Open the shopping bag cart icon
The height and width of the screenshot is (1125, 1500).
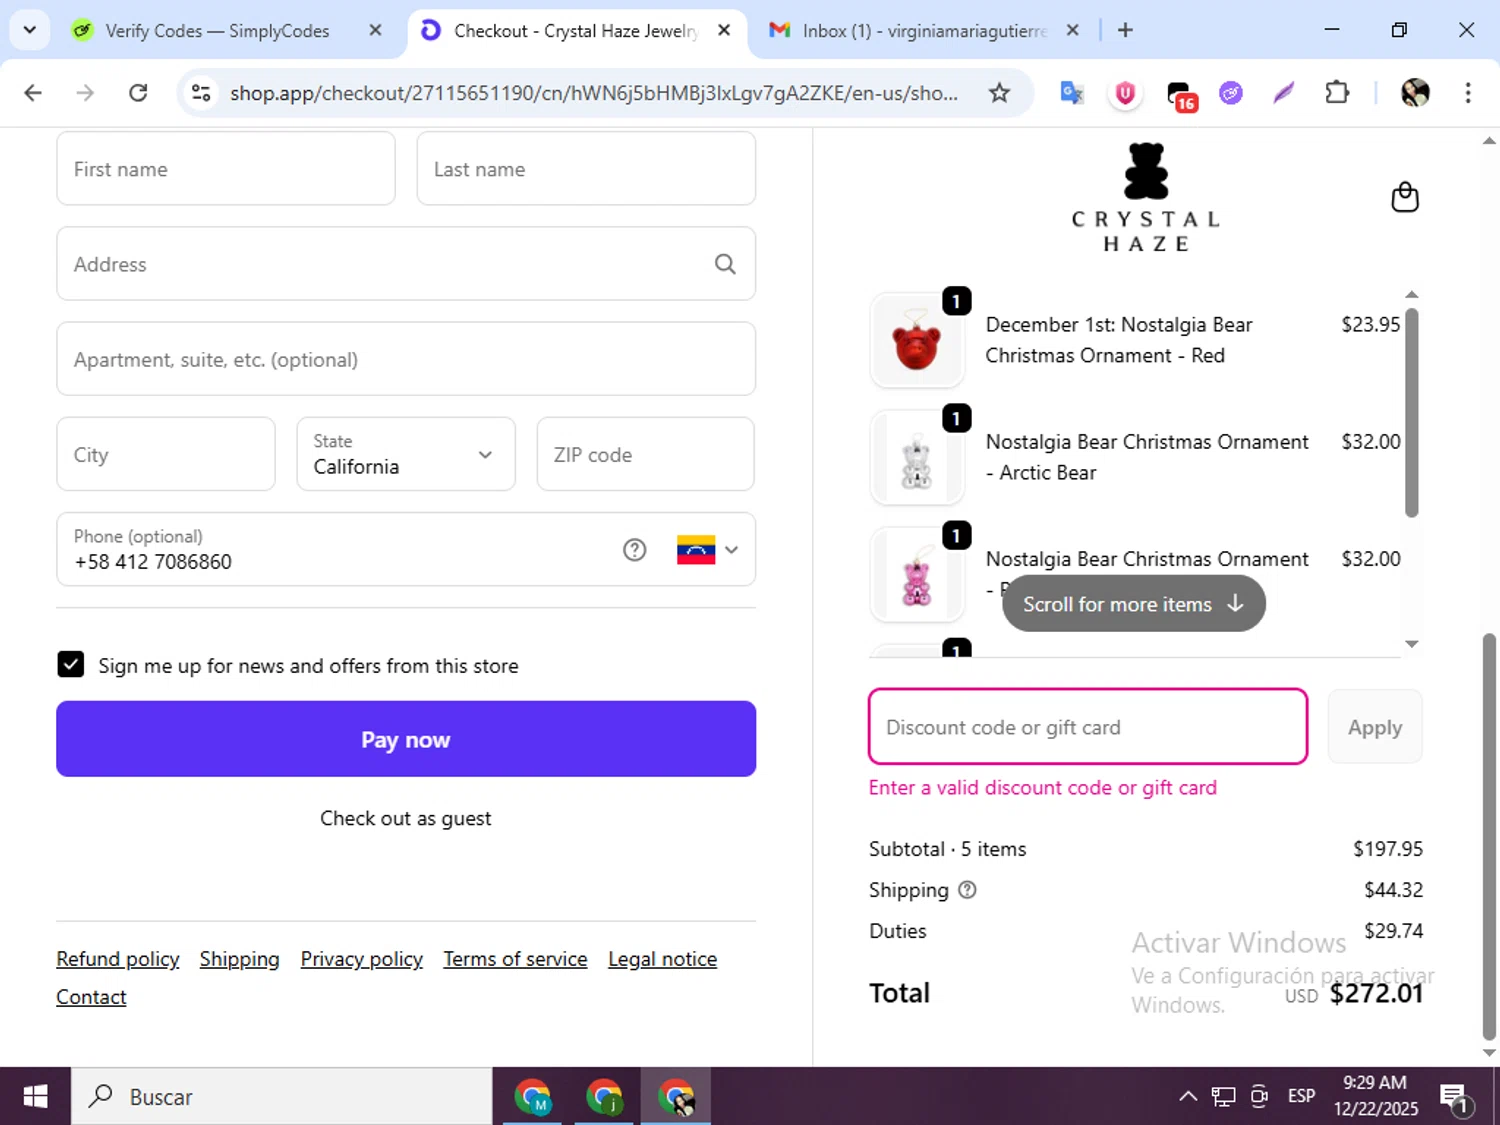coord(1405,197)
